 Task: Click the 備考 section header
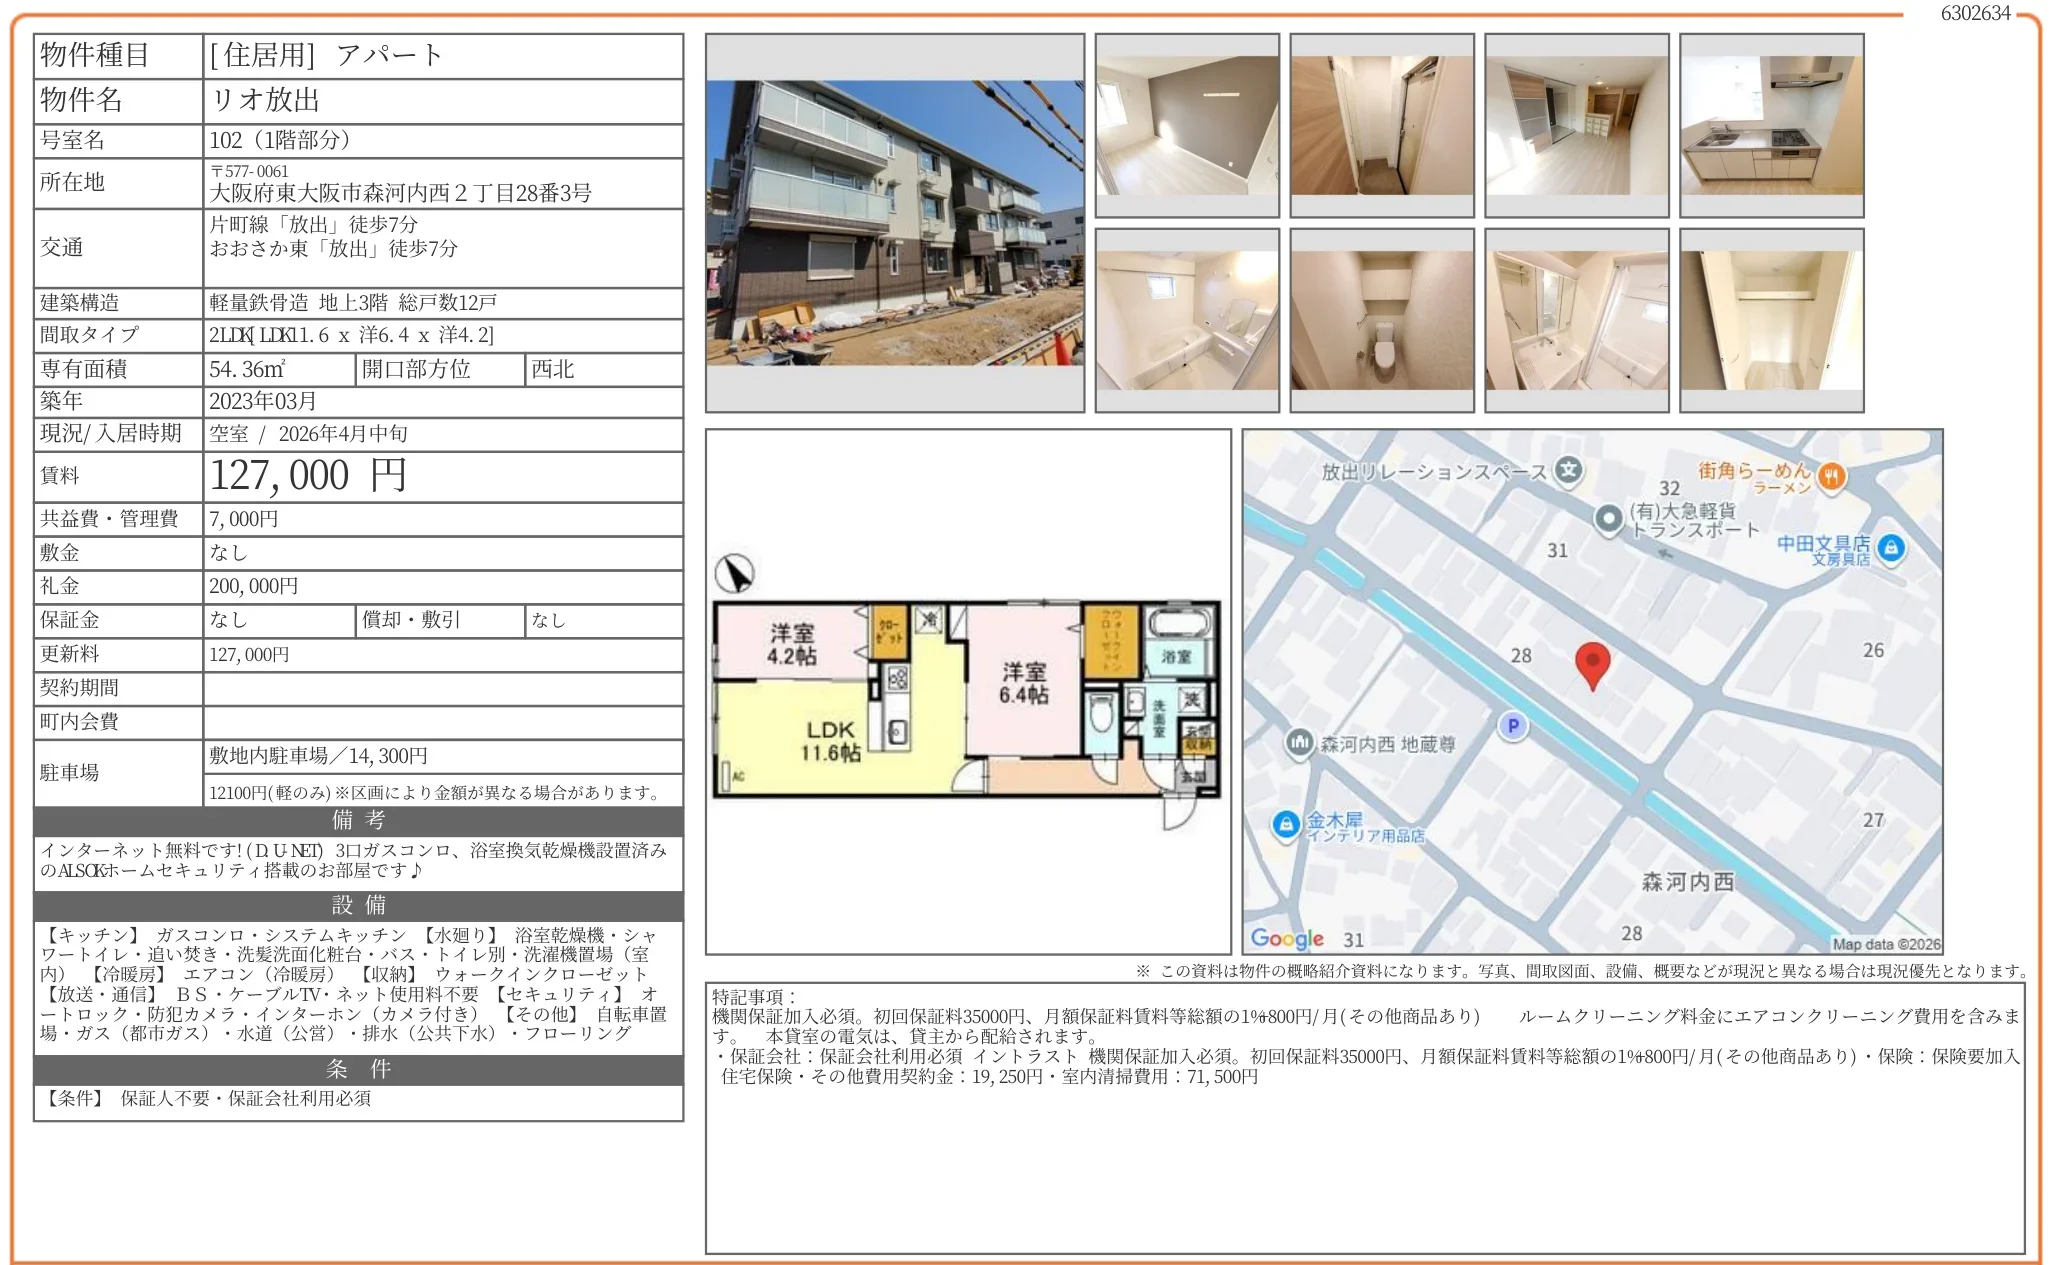pyautogui.click(x=358, y=821)
